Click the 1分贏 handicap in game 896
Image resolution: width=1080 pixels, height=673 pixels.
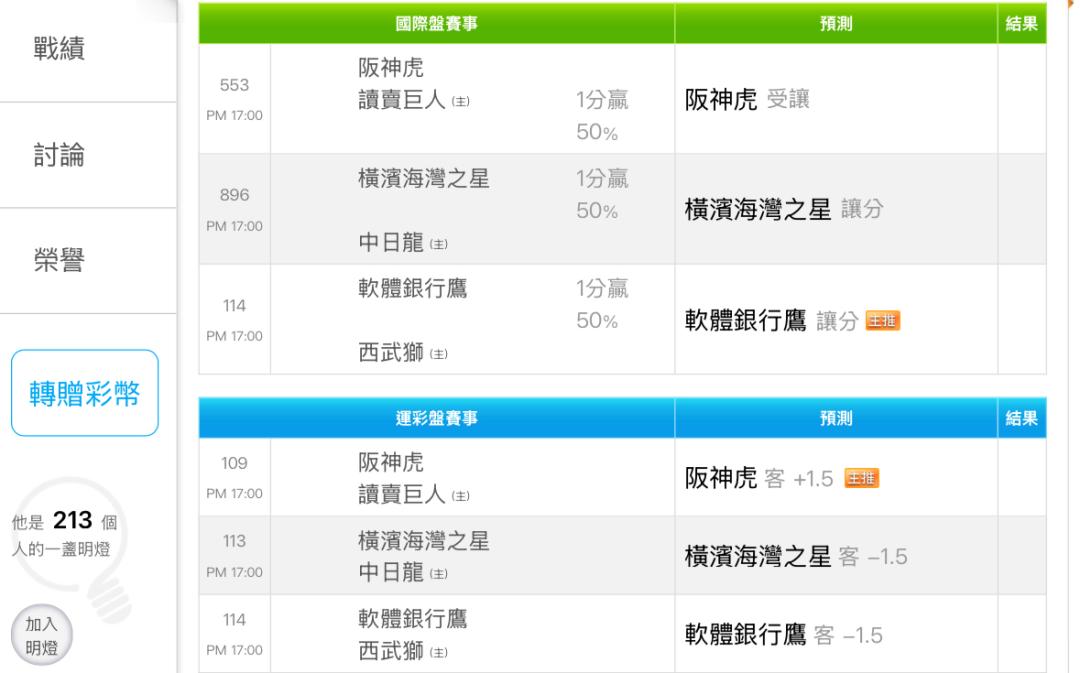(x=602, y=178)
